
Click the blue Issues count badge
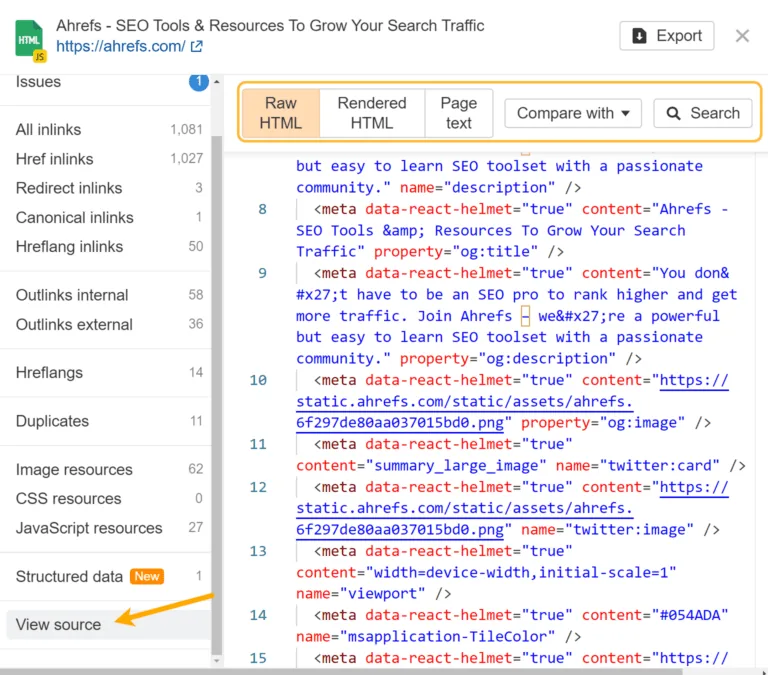click(x=198, y=81)
